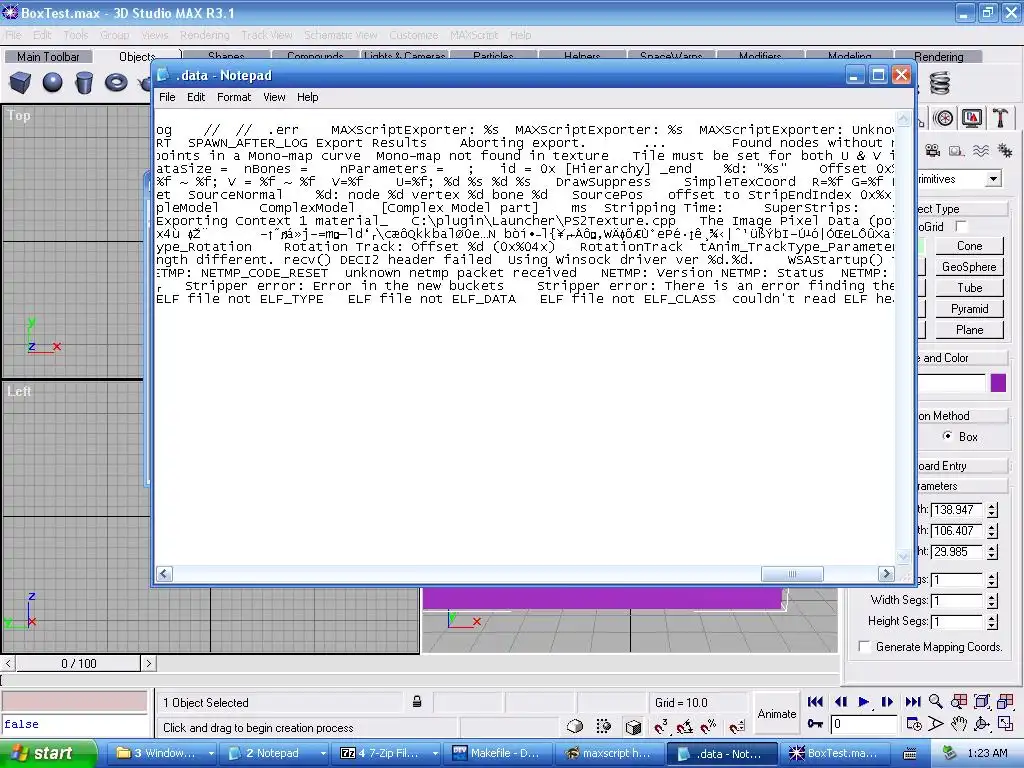
Task: Select the Cameras category icon
Action: point(933,151)
